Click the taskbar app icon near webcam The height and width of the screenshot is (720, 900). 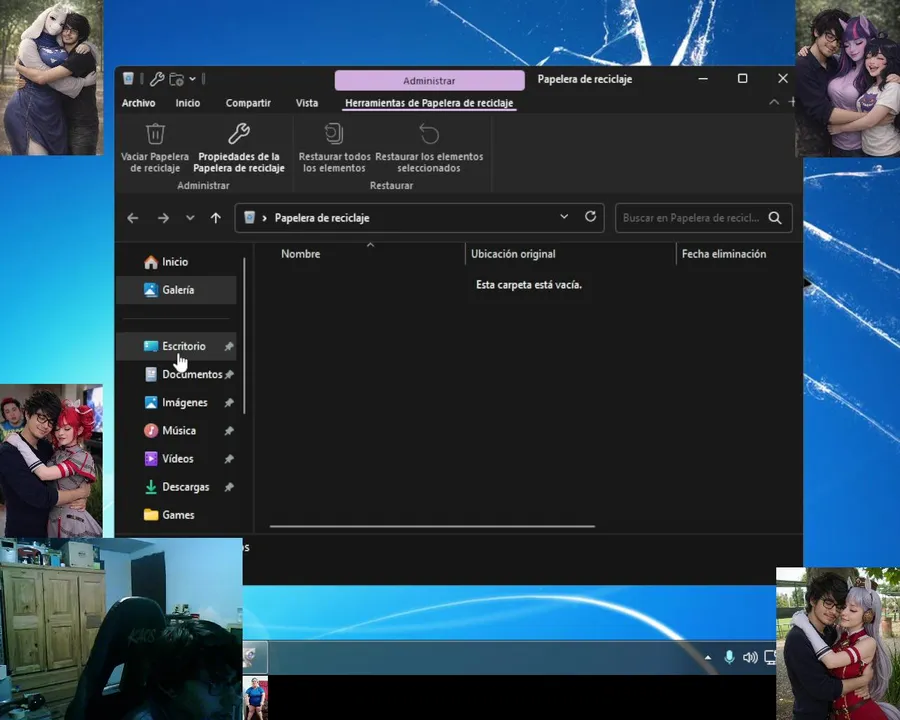[255, 657]
